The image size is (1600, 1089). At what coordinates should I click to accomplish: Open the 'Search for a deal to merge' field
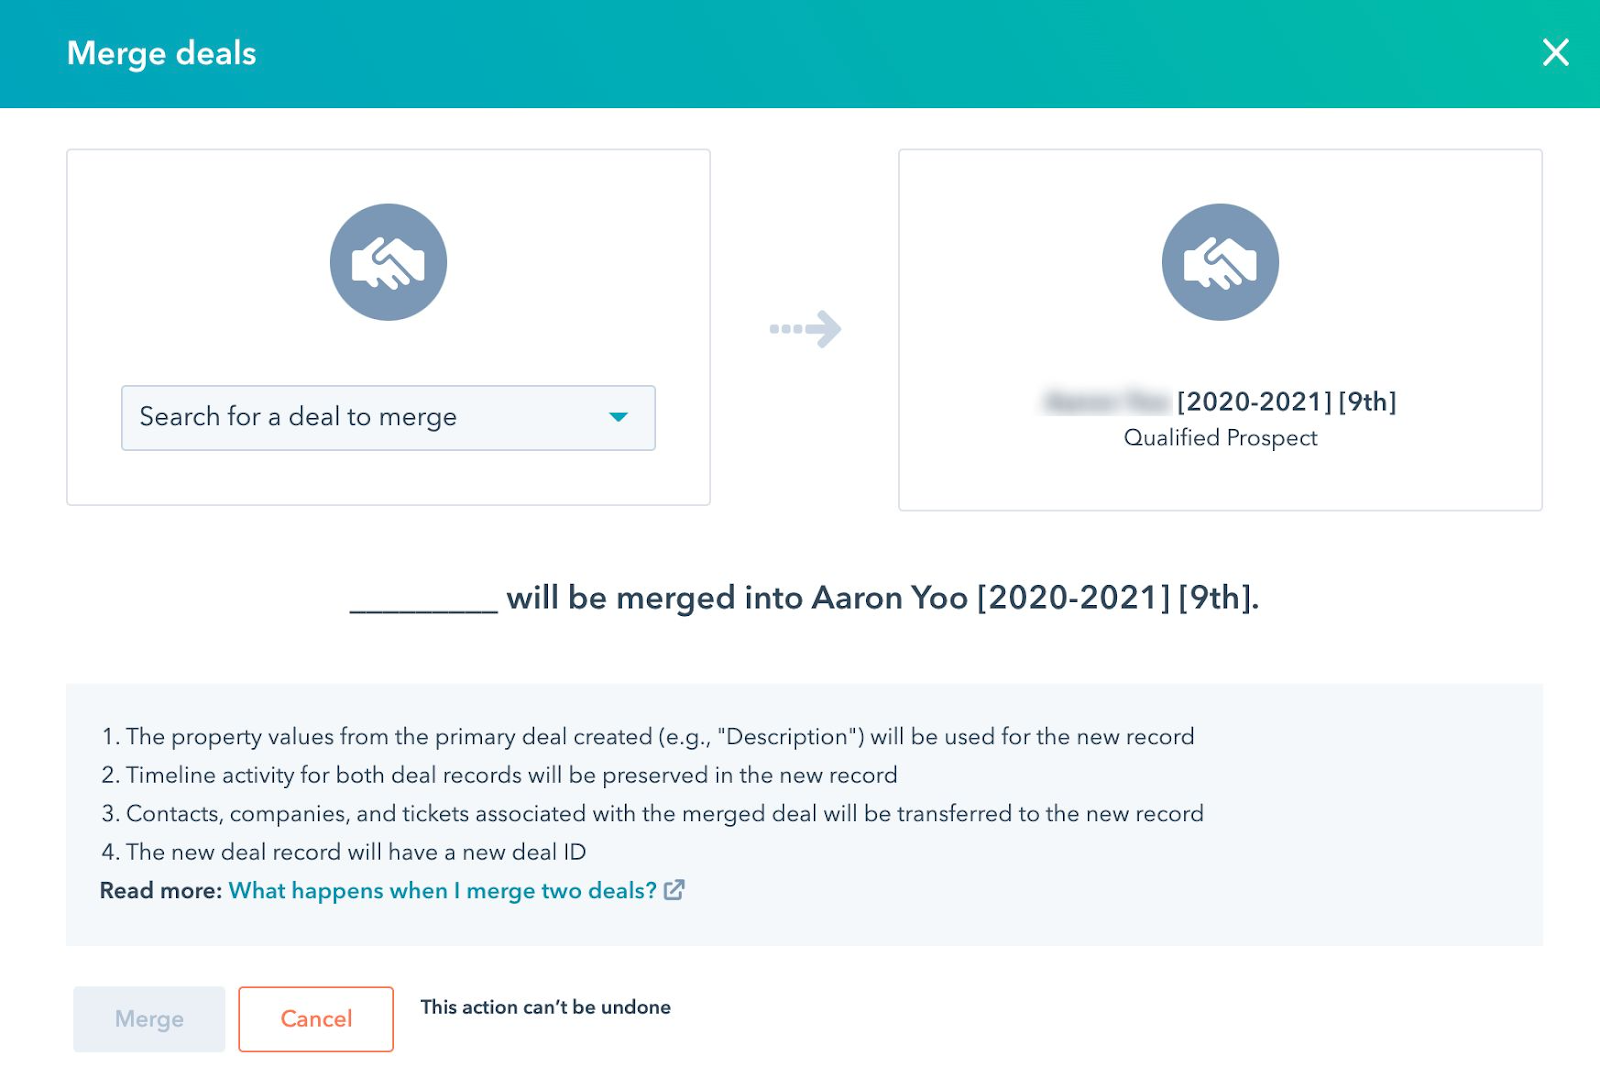[388, 418]
